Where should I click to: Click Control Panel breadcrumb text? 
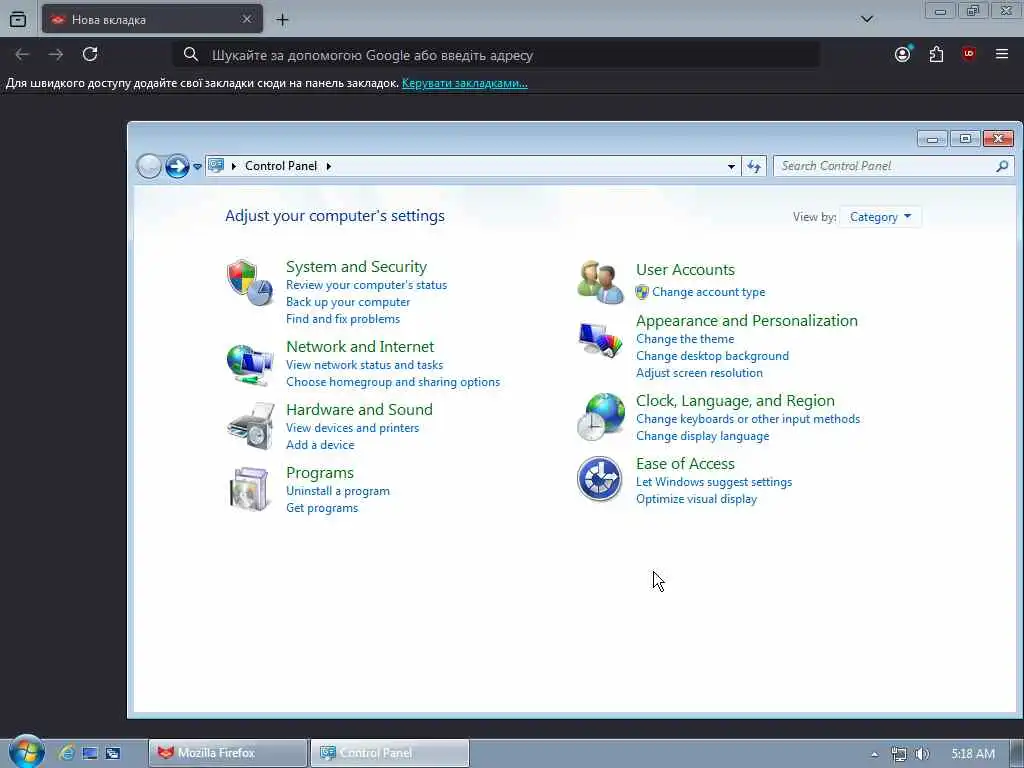pos(281,166)
